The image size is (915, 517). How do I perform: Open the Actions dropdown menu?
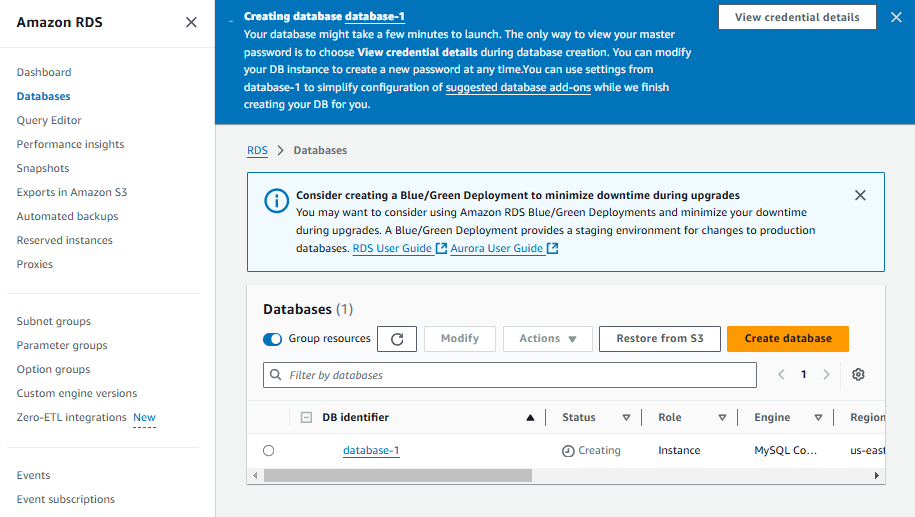548,339
